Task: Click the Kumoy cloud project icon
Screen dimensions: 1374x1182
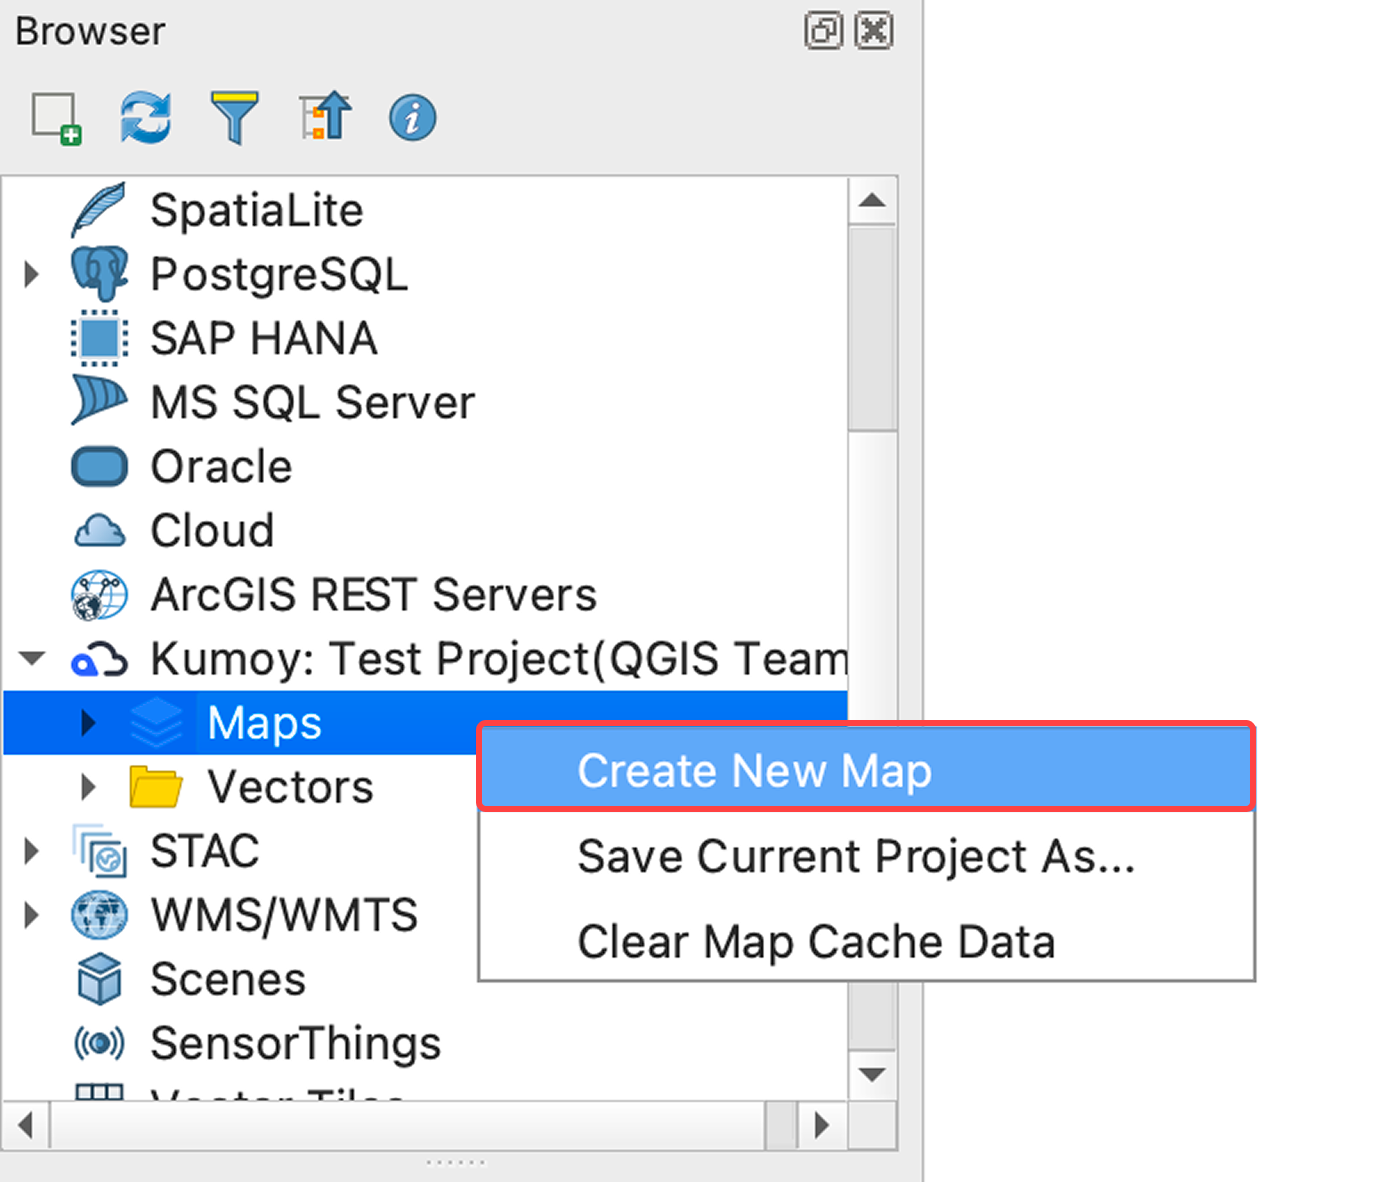Action: pos(99,660)
